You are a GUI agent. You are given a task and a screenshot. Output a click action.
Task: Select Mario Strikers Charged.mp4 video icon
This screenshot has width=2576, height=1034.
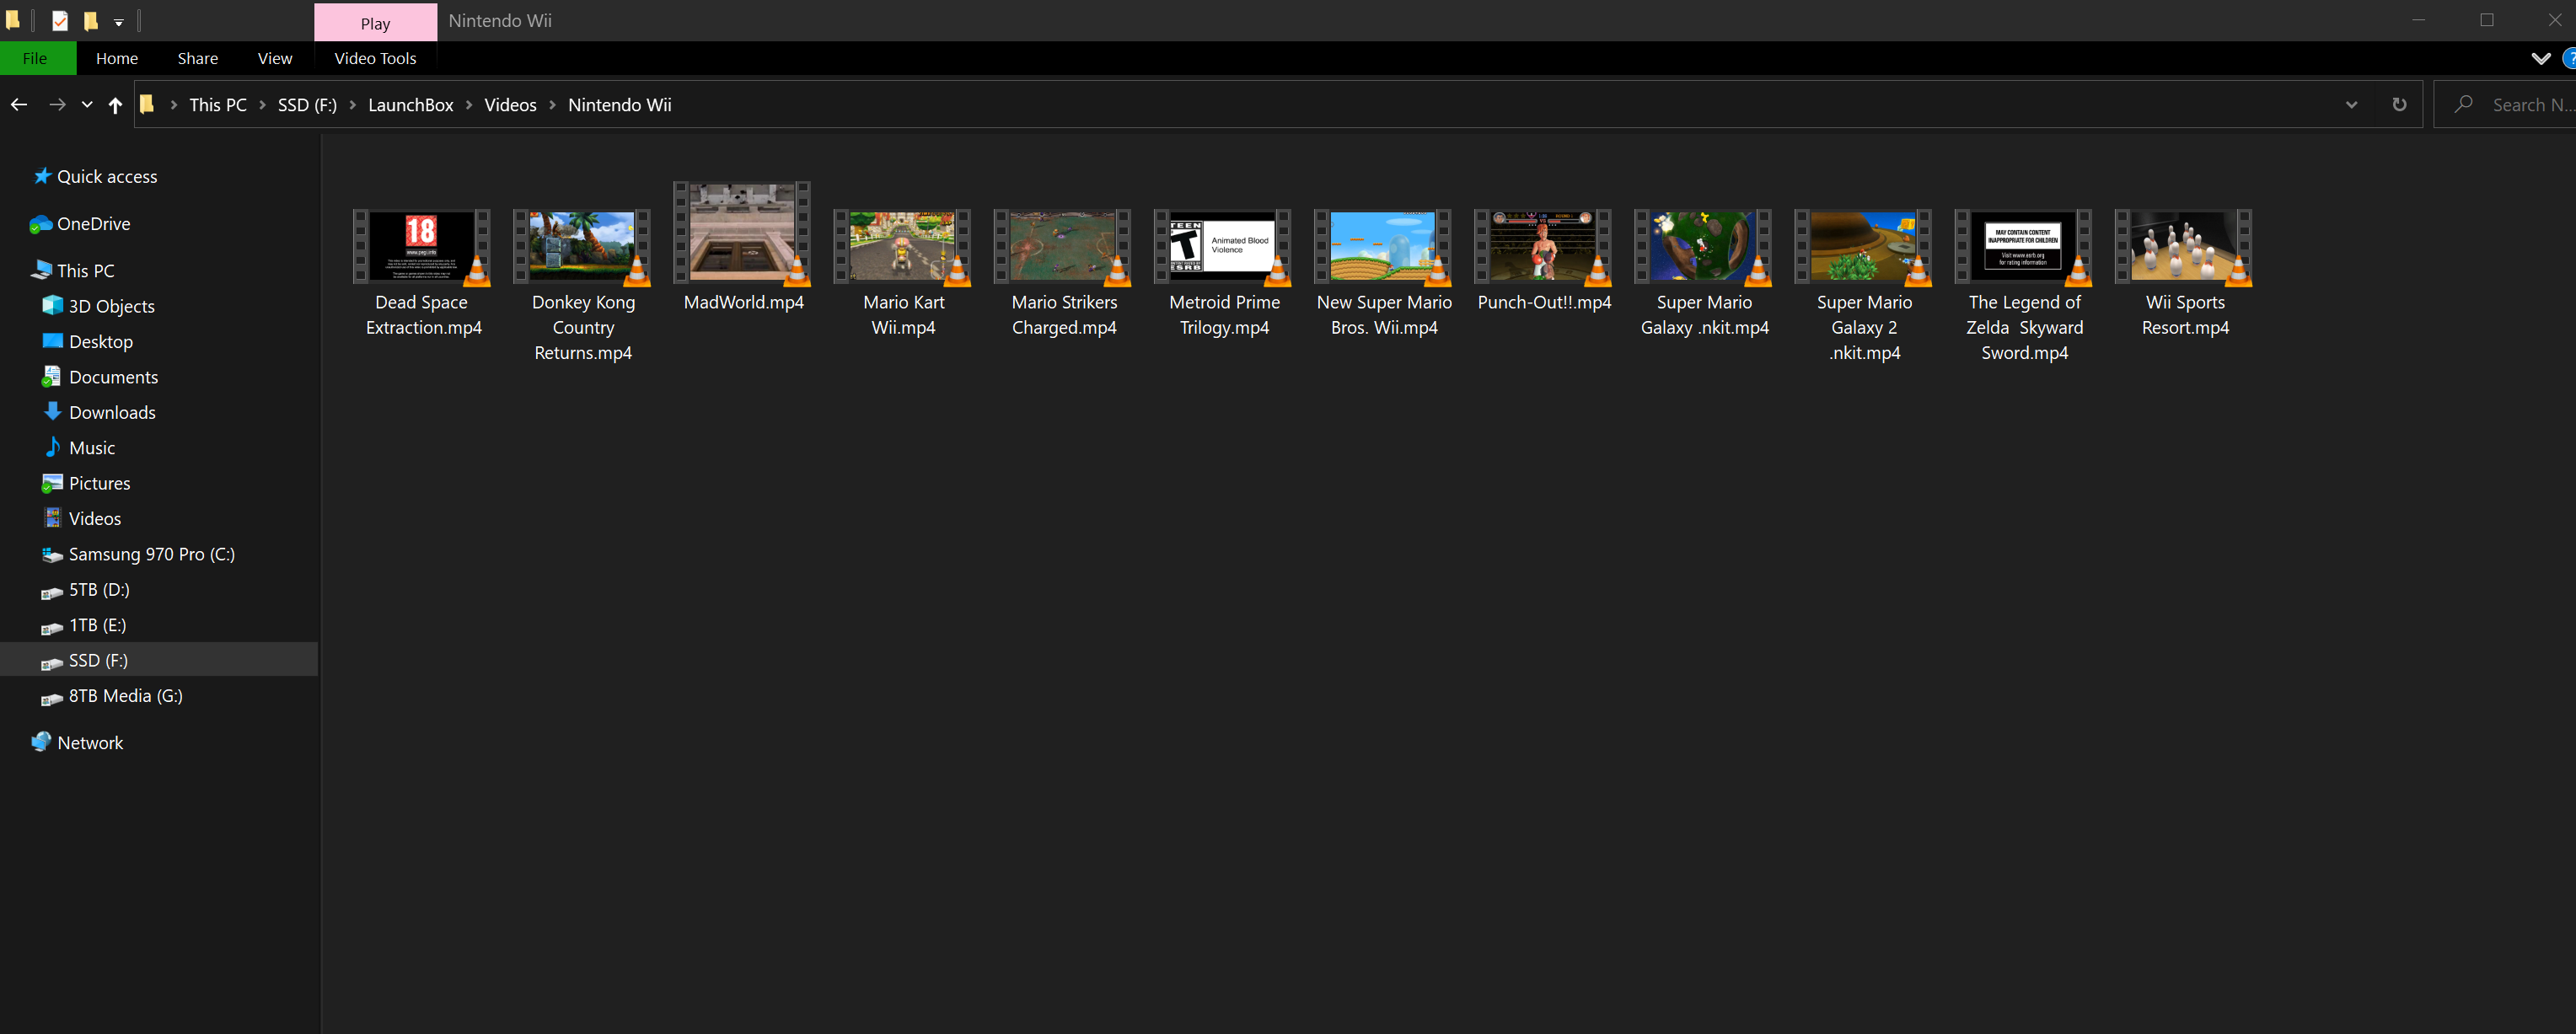[x=1062, y=246]
